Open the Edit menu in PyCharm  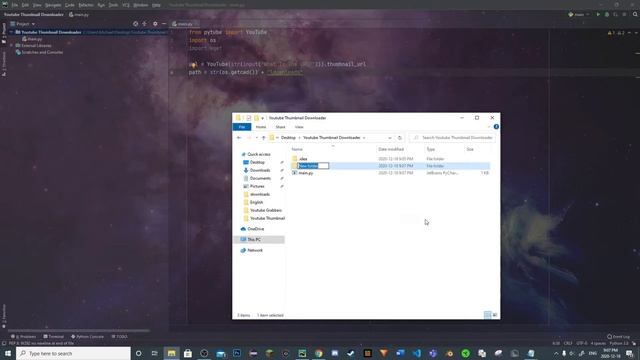25,5
